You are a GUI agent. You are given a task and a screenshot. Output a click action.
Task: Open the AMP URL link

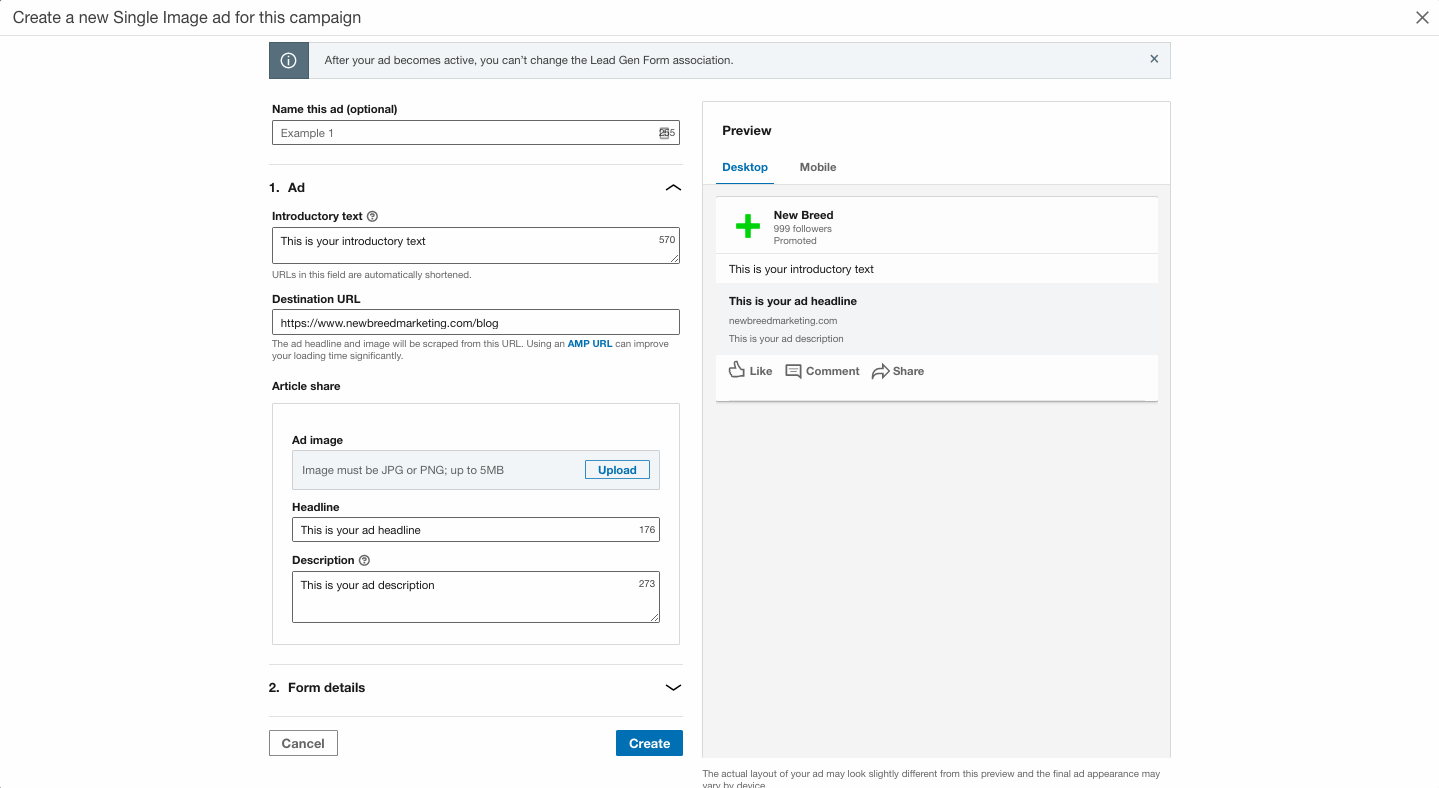pos(589,344)
